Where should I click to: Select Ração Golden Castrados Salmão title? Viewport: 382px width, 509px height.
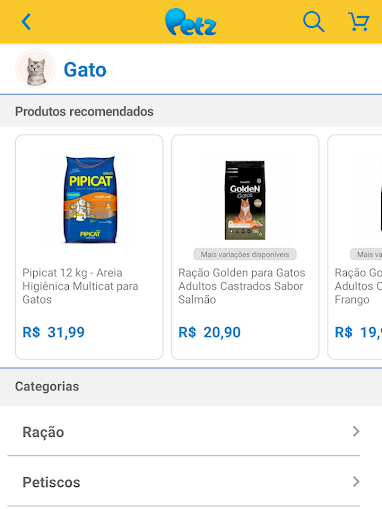click(242, 286)
